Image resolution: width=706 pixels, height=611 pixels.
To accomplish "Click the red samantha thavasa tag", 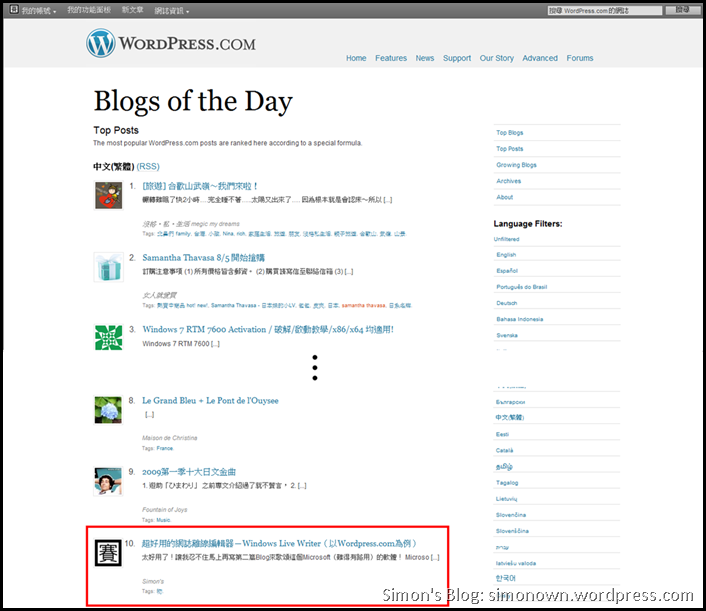I will point(363,305).
